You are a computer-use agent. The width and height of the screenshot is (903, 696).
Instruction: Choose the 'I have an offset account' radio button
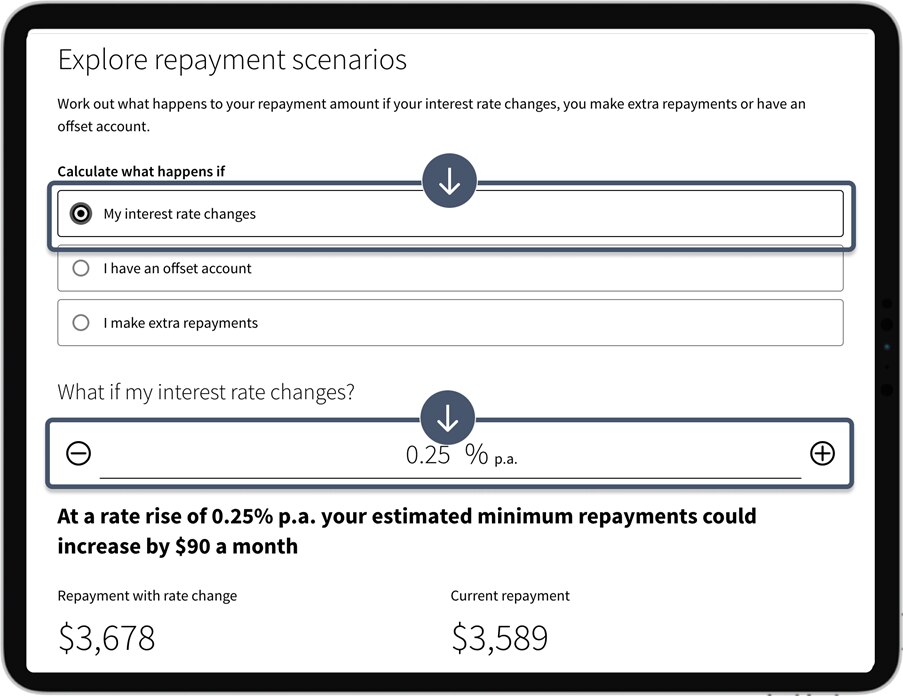pyautogui.click(x=81, y=269)
